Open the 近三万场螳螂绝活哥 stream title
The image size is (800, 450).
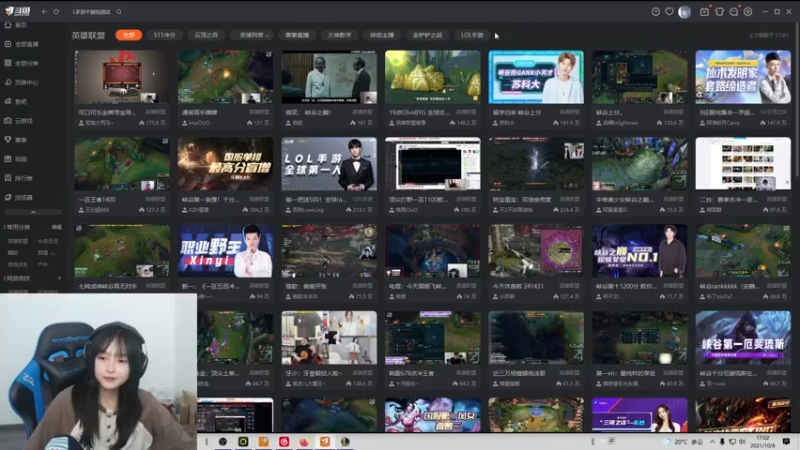519,373
